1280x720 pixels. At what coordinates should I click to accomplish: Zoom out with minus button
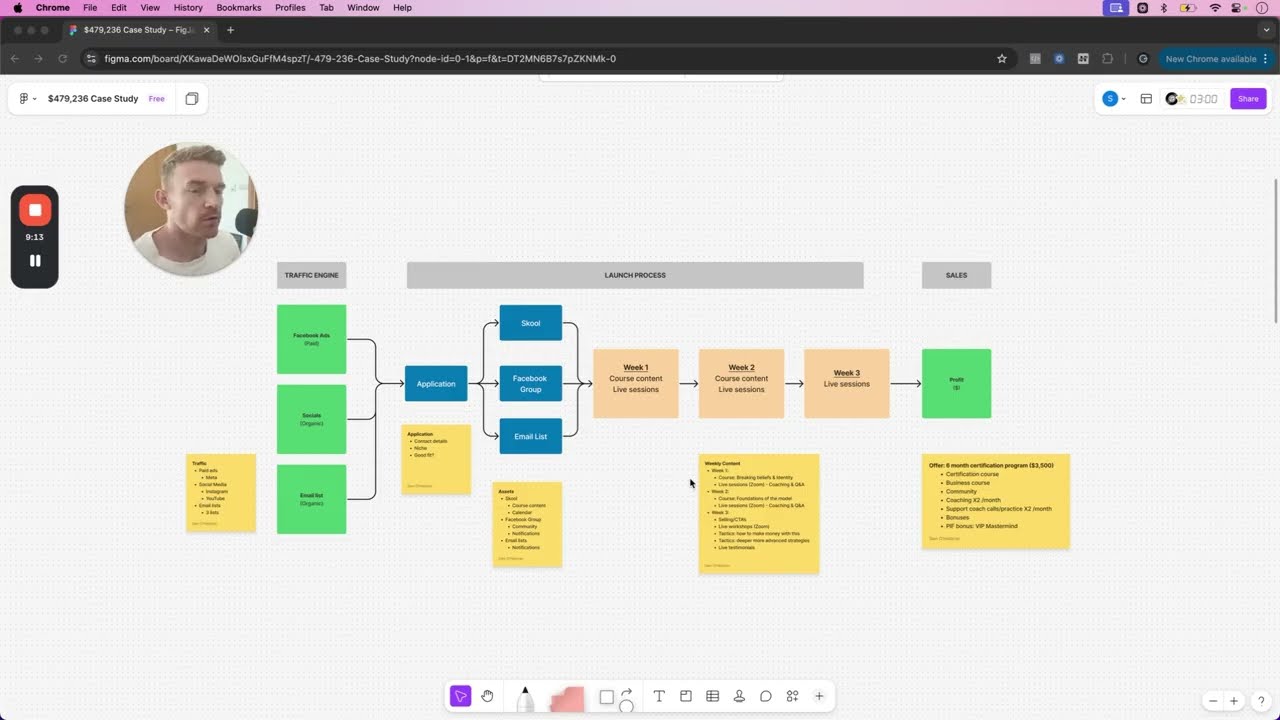(x=1212, y=701)
